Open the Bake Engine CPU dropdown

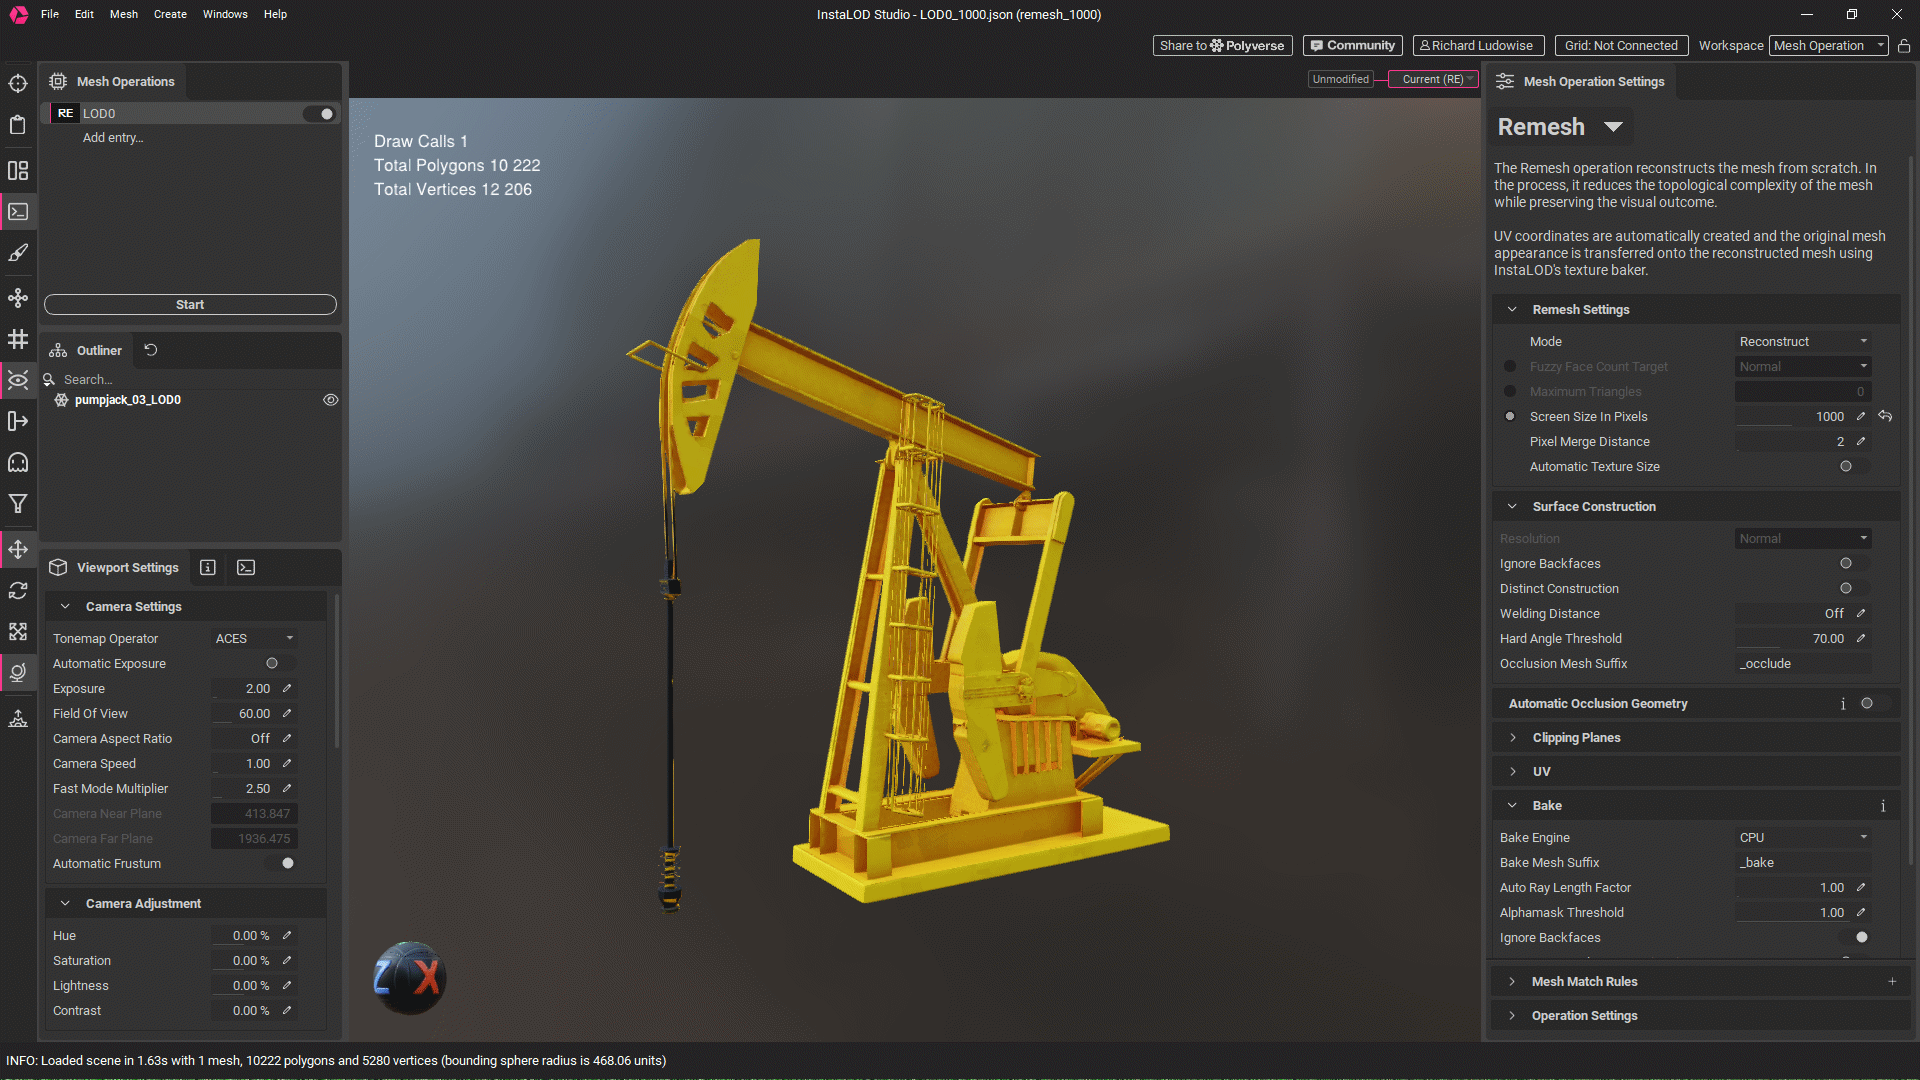point(1803,837)
